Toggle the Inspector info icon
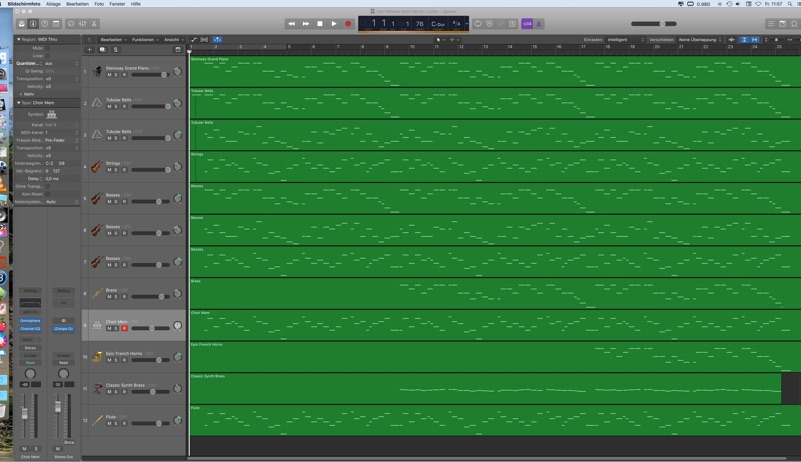The width and height of the screenshot is (801, 462). pos(33,24)
